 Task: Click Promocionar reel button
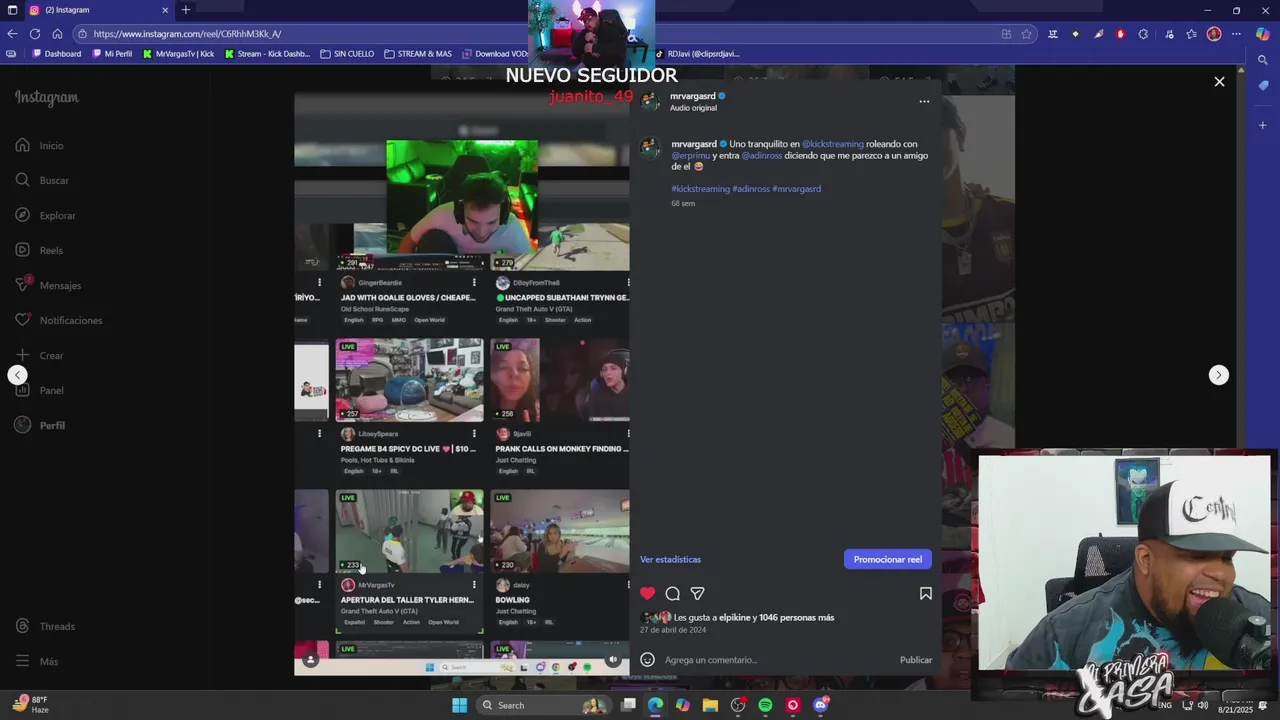point(888,560)
